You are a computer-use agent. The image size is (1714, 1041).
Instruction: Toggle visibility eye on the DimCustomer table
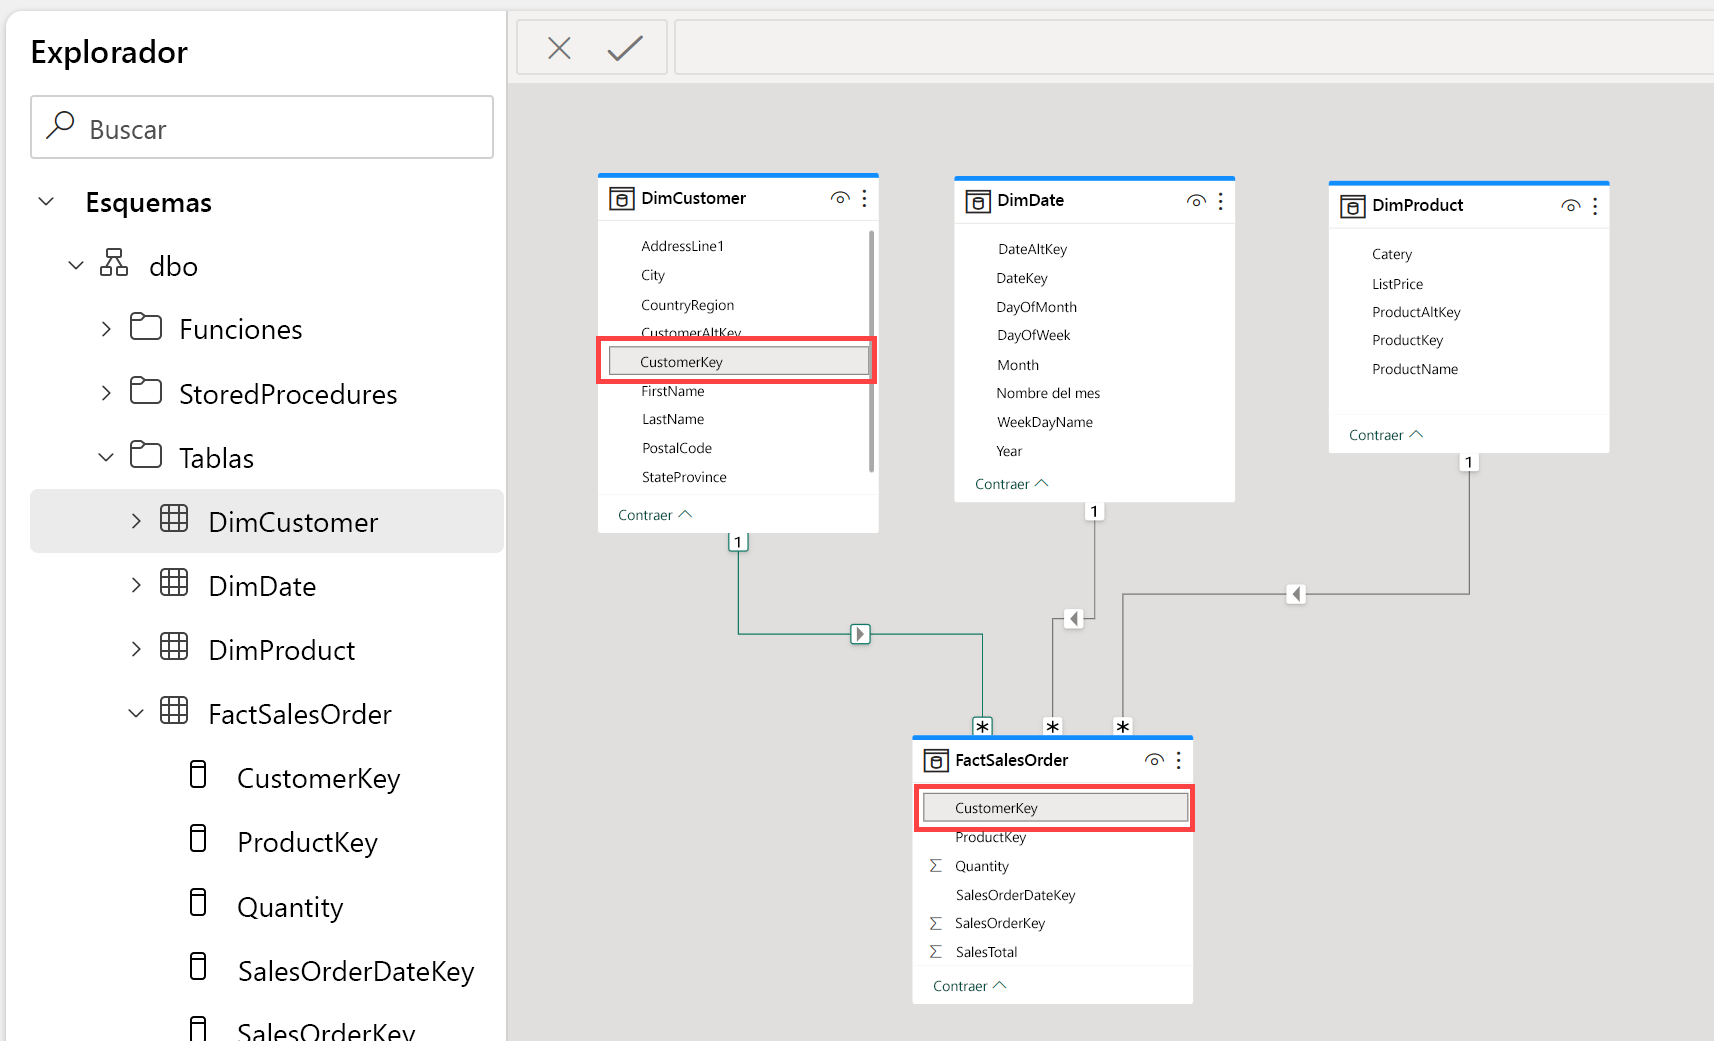tap(840, 198)
